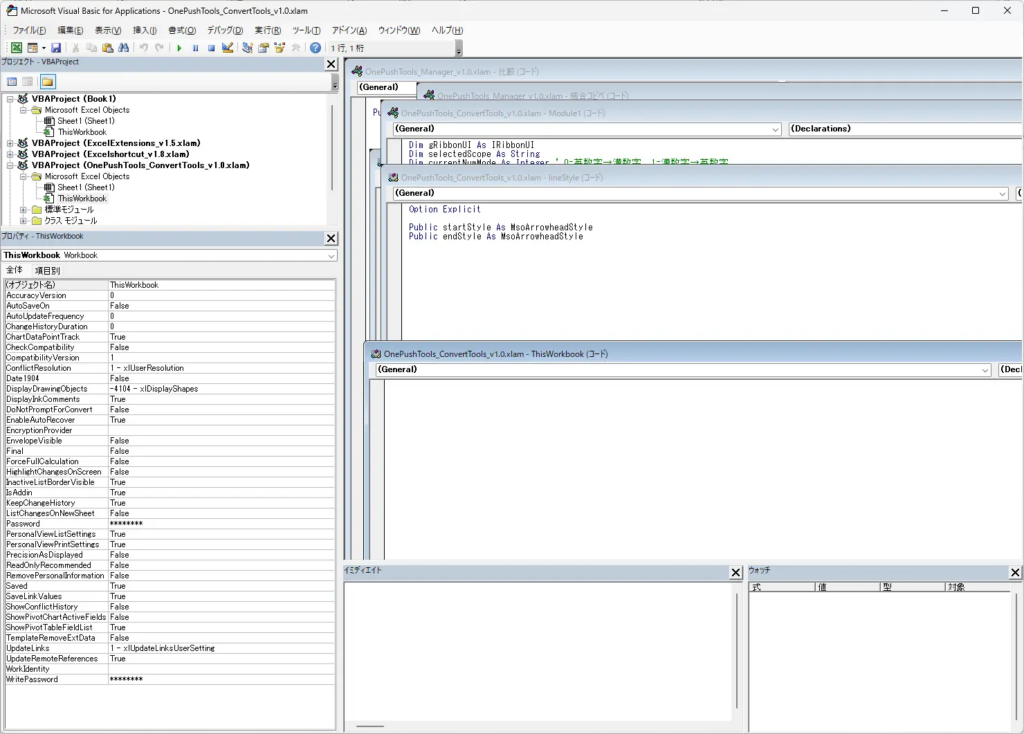Click the Find binoculars icon
Viewport: 1024px width, 734px height.
[123, 48]
